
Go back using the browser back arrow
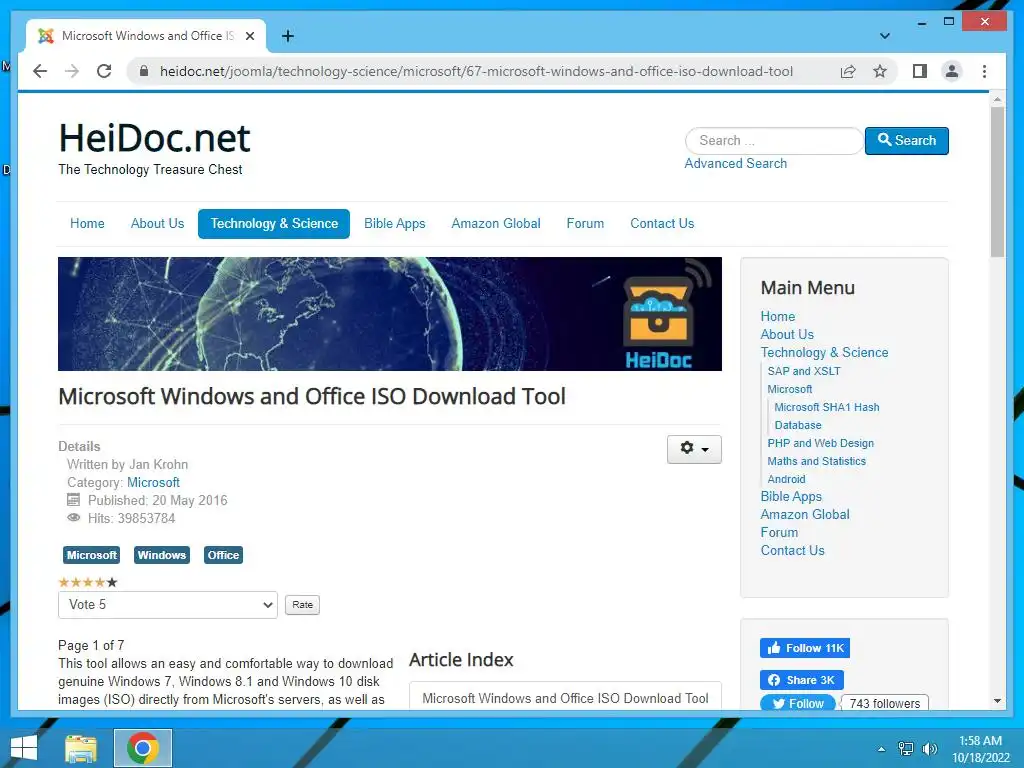click(40, 71)
